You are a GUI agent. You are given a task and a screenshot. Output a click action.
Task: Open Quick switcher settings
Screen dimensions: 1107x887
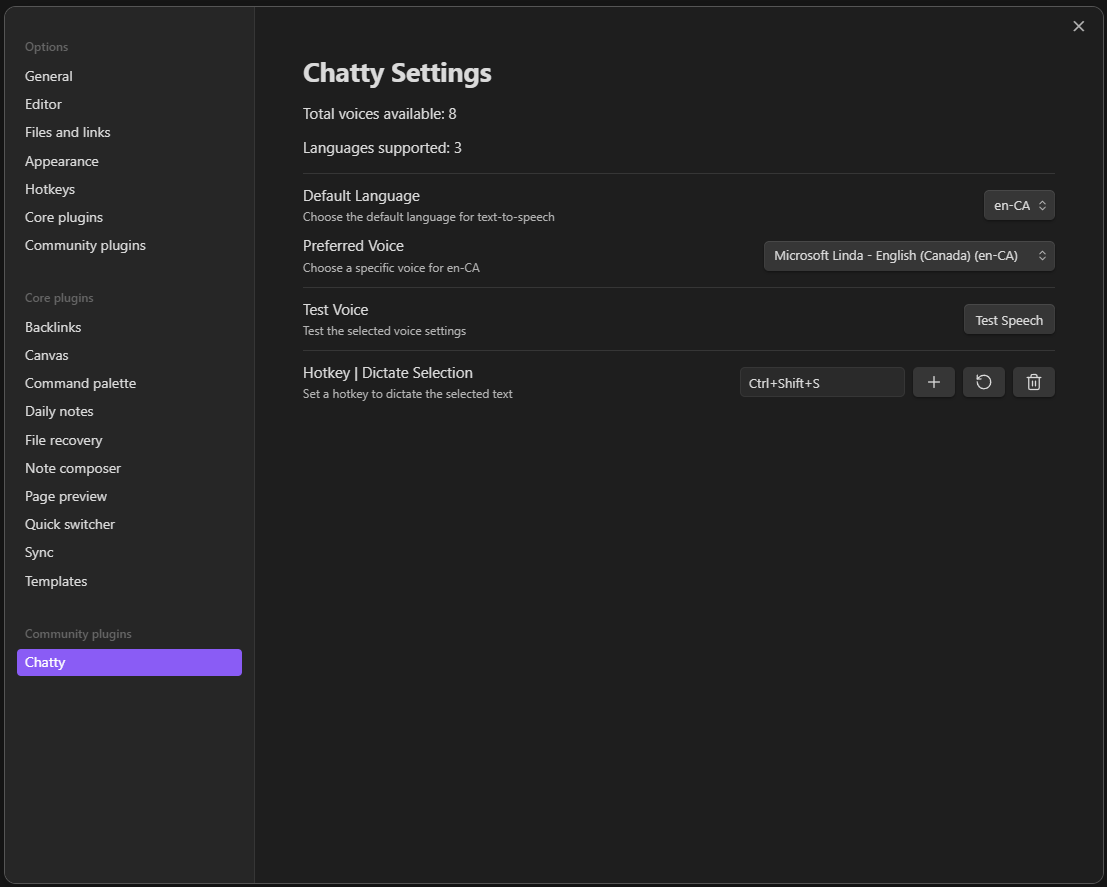pos(129,525)
